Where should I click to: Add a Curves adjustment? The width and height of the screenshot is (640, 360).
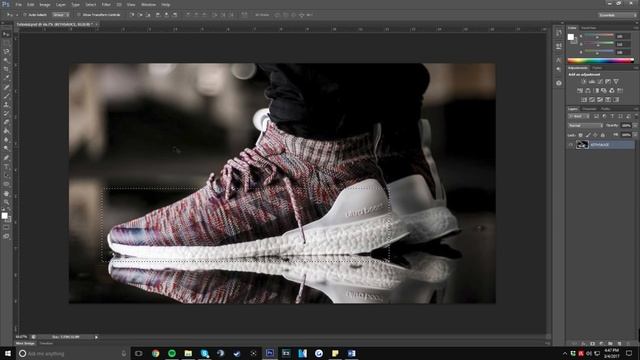[600, 82]
